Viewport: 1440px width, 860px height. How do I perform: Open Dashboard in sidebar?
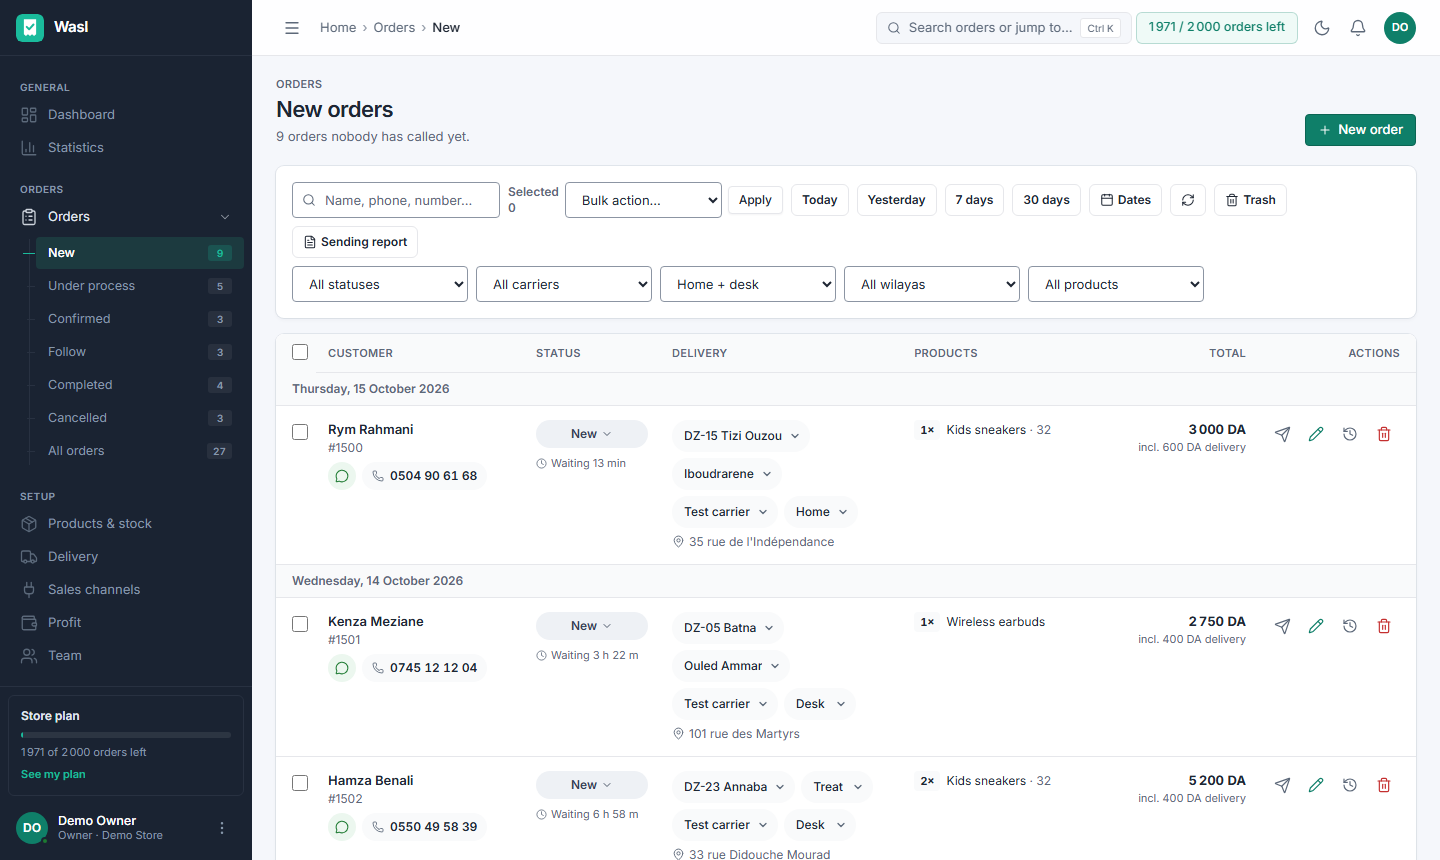[126, 115]
